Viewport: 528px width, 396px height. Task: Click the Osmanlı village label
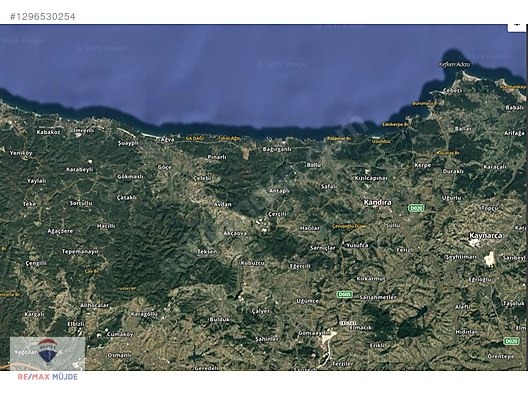click(120, 355)
